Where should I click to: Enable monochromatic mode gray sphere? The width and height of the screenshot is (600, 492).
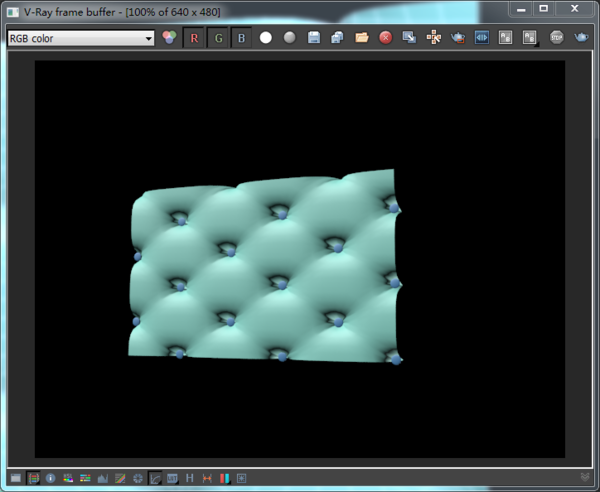point(290,37)
